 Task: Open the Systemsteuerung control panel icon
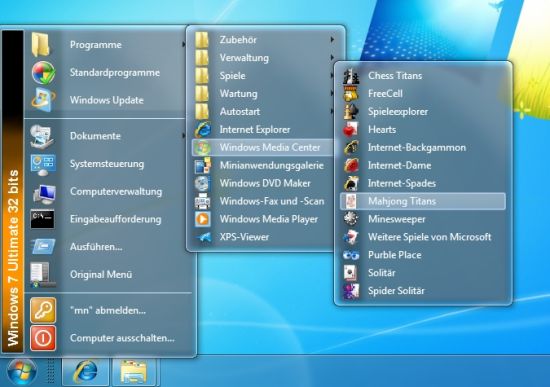[43, 164]
